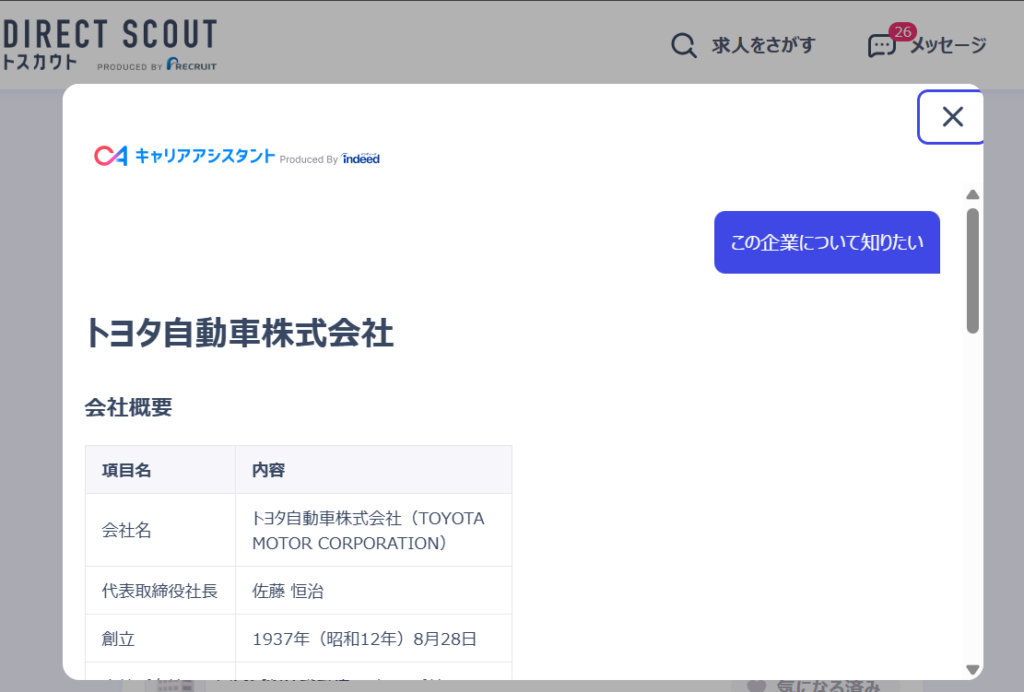Click the この企業について知りたい chat bubble
The width and height of the screenshot is (1024, 692).
pos(826,242)
